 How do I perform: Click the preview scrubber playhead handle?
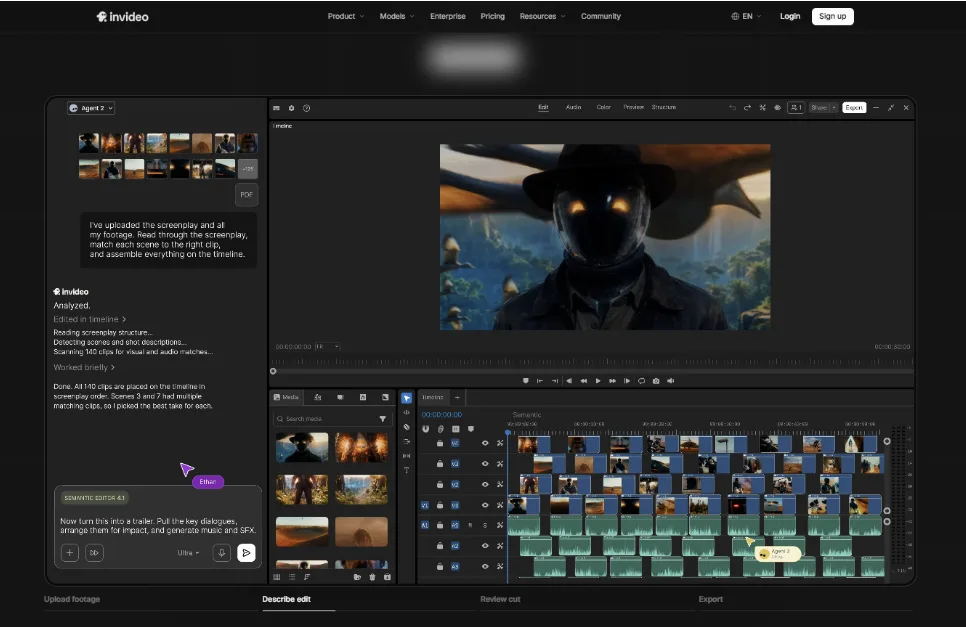(x=273, y=371)
